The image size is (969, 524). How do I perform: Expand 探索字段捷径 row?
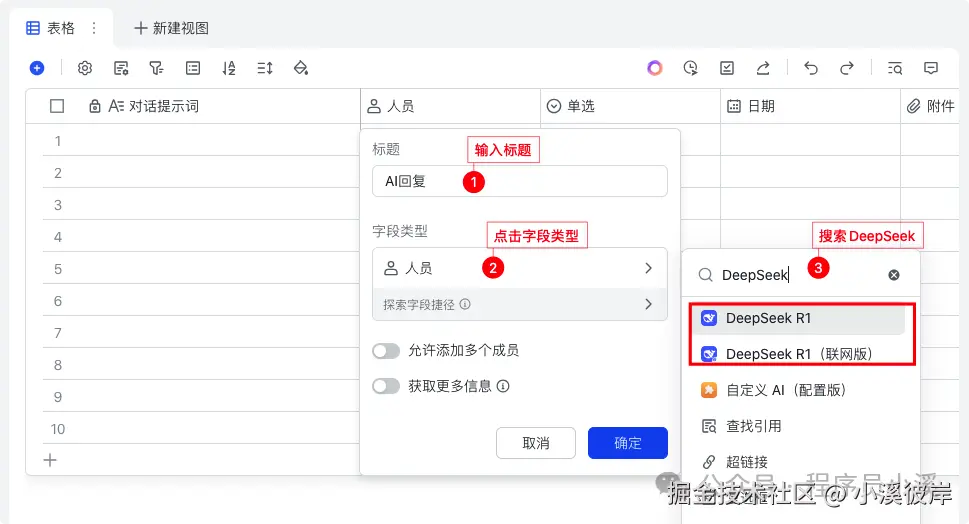(x=520, y=304)
